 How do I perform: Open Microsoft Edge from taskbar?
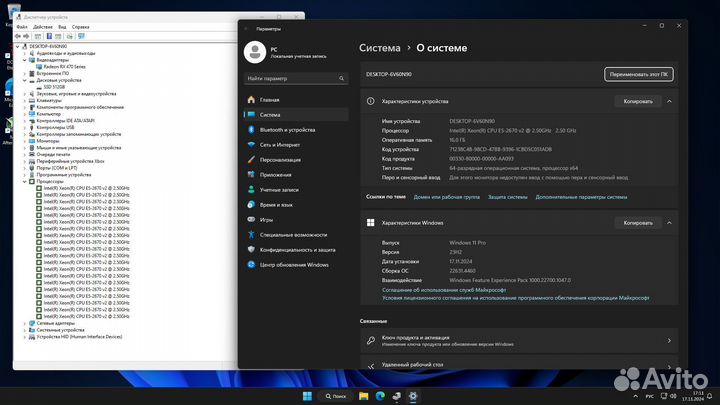click(x=378, y=395)
